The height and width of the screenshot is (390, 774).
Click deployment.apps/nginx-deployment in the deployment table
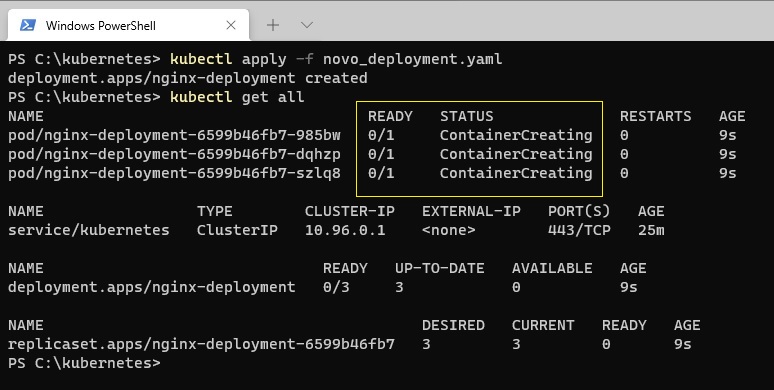tap(152, 287)
